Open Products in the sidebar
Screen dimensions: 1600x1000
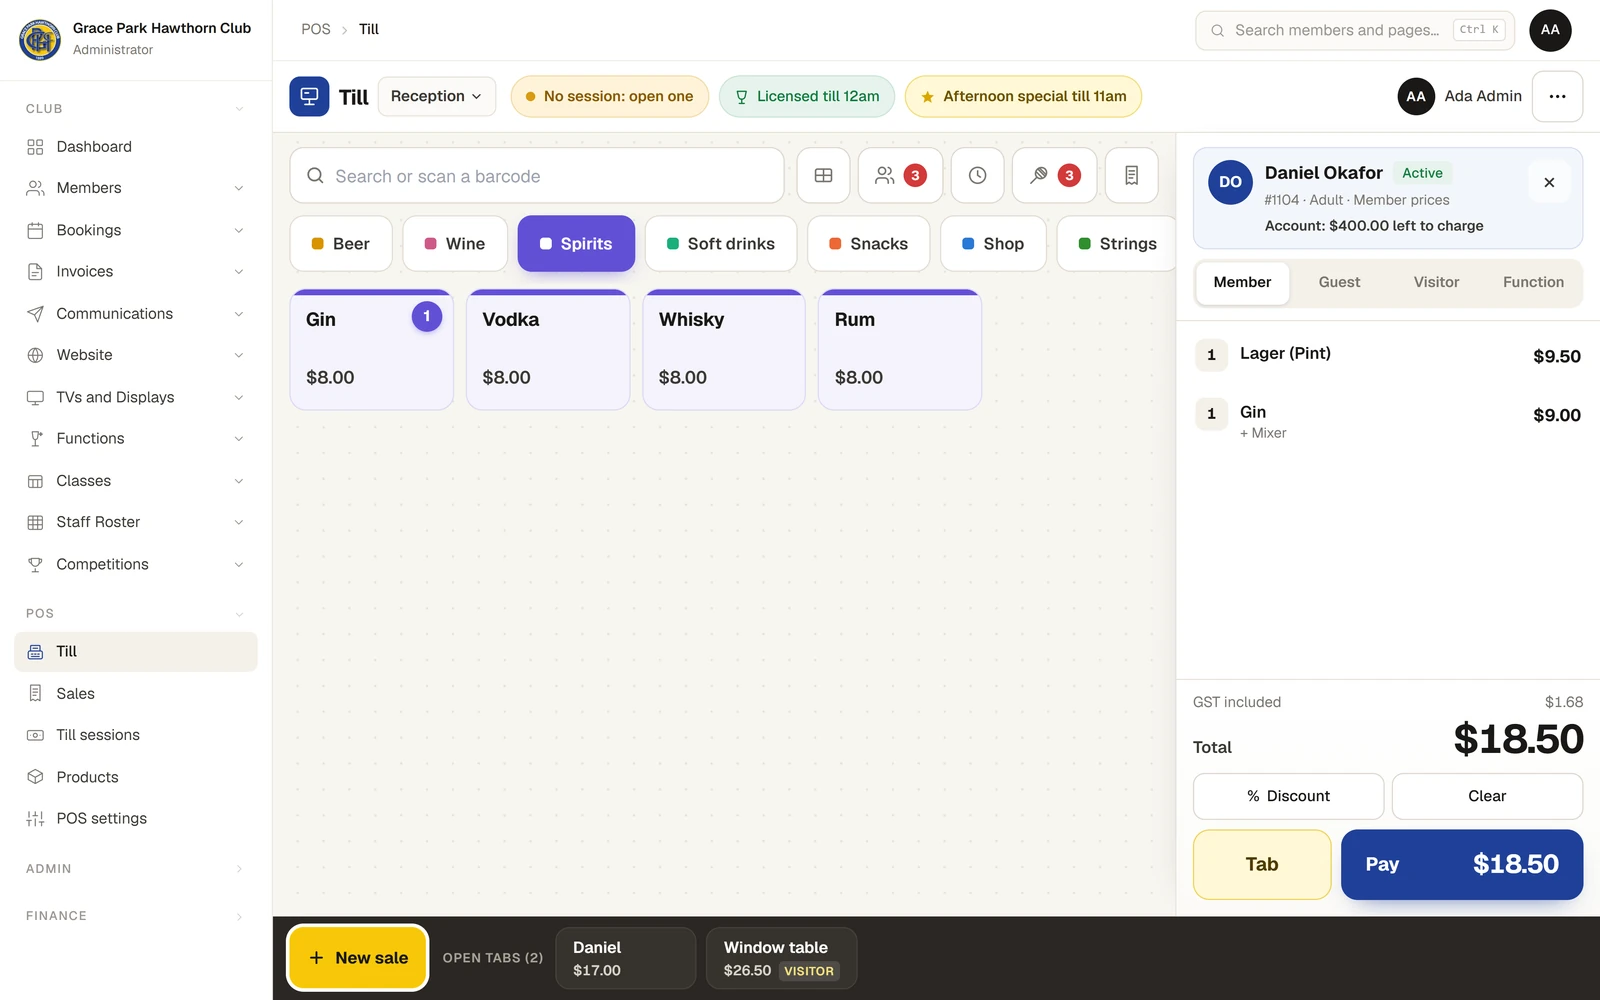[136, 777]
